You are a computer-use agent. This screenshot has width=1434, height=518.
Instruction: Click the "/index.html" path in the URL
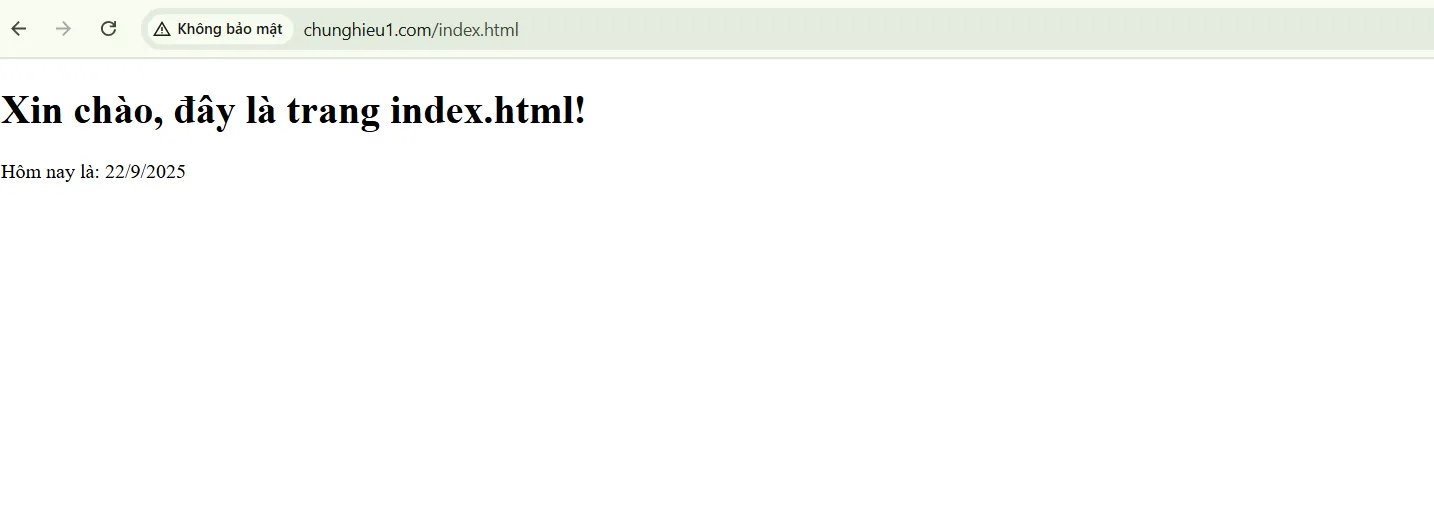pyautogui.click(x=476, y=30)
